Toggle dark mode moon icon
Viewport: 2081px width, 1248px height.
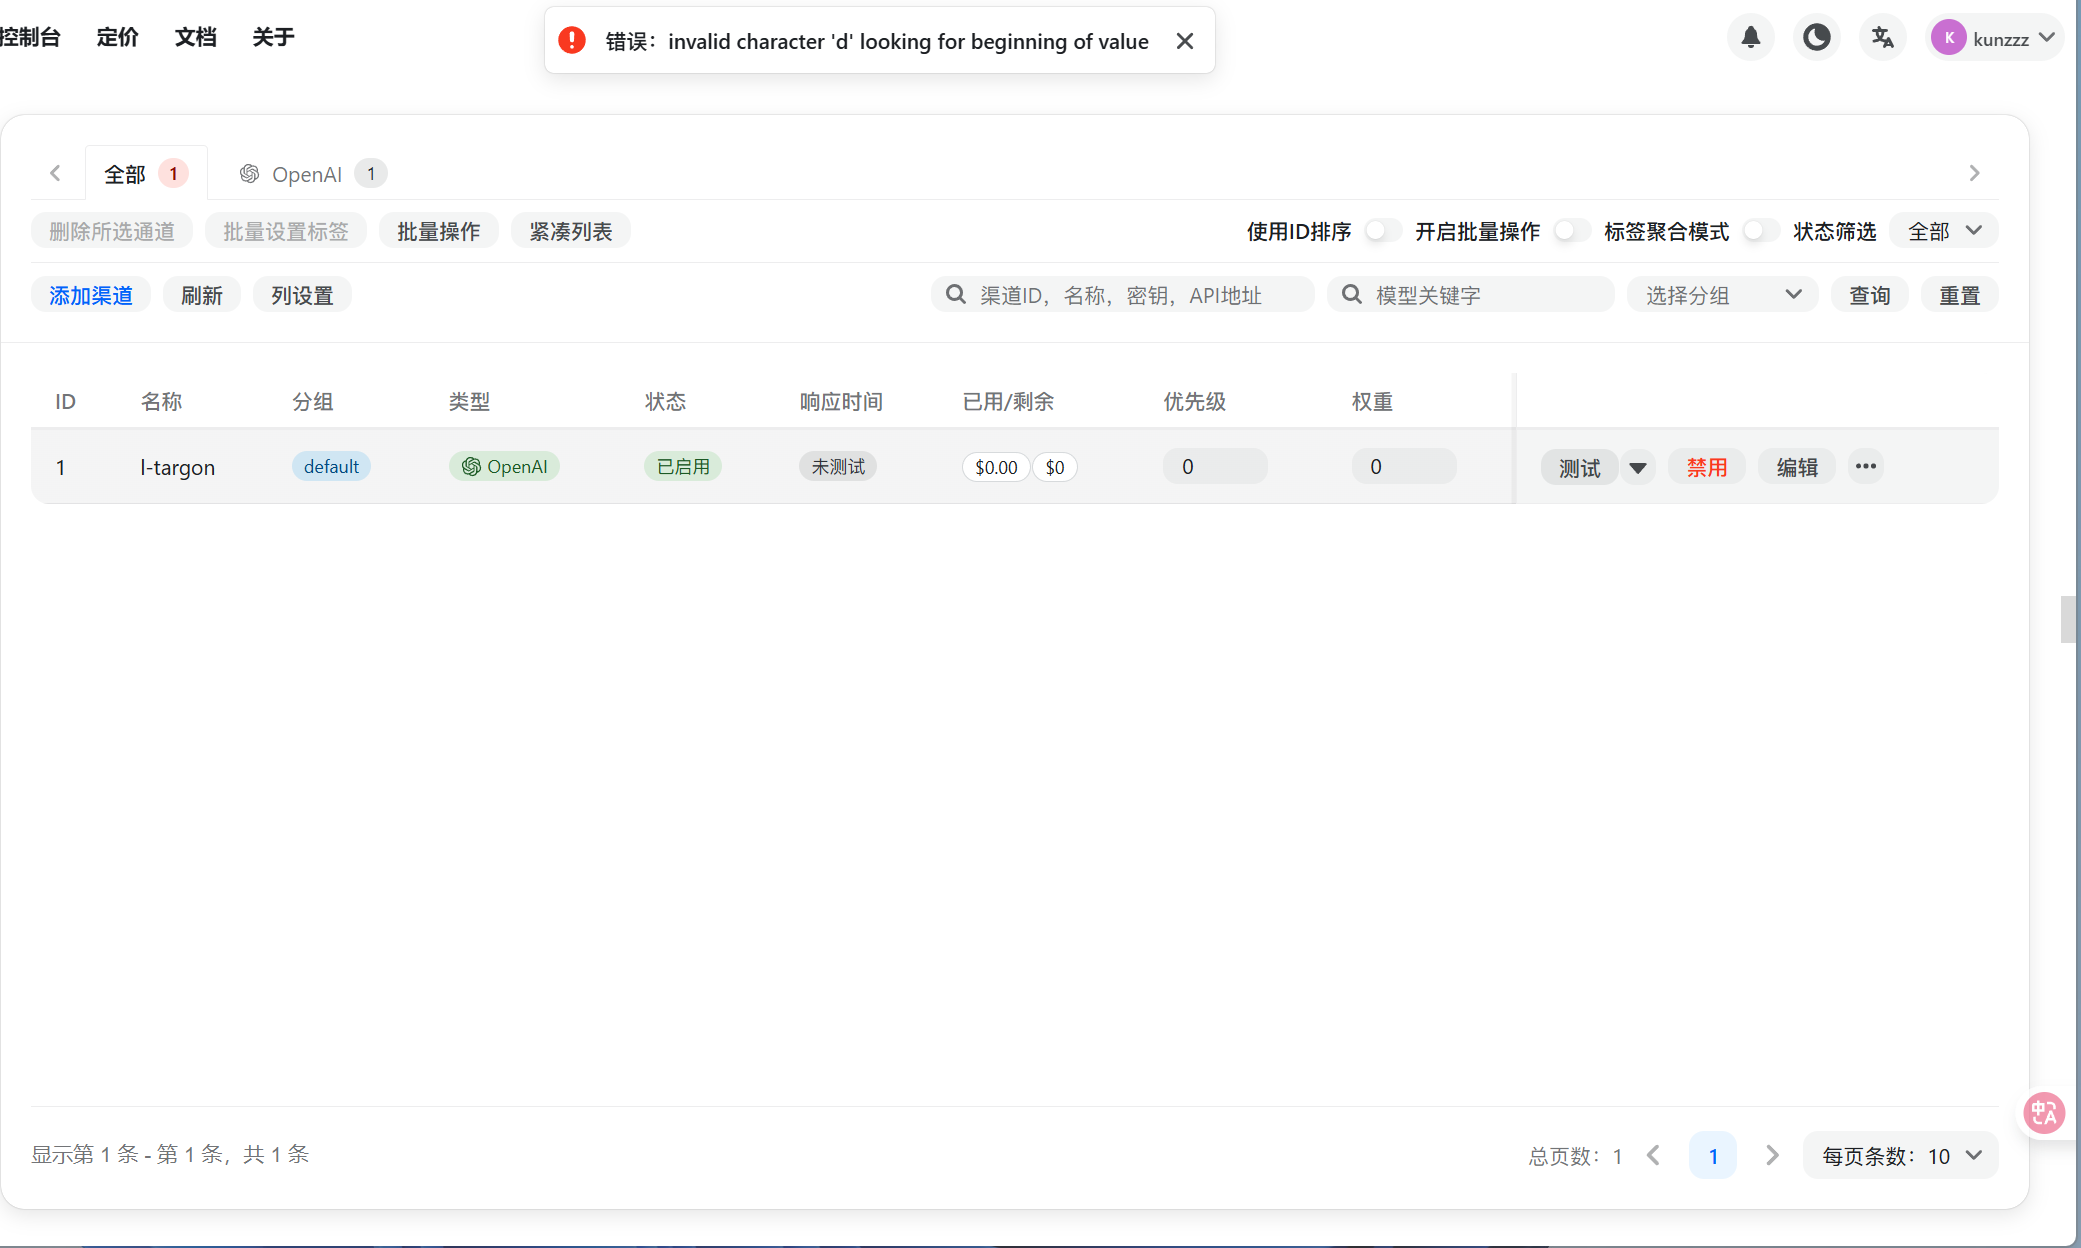(x=1816, y=38)
